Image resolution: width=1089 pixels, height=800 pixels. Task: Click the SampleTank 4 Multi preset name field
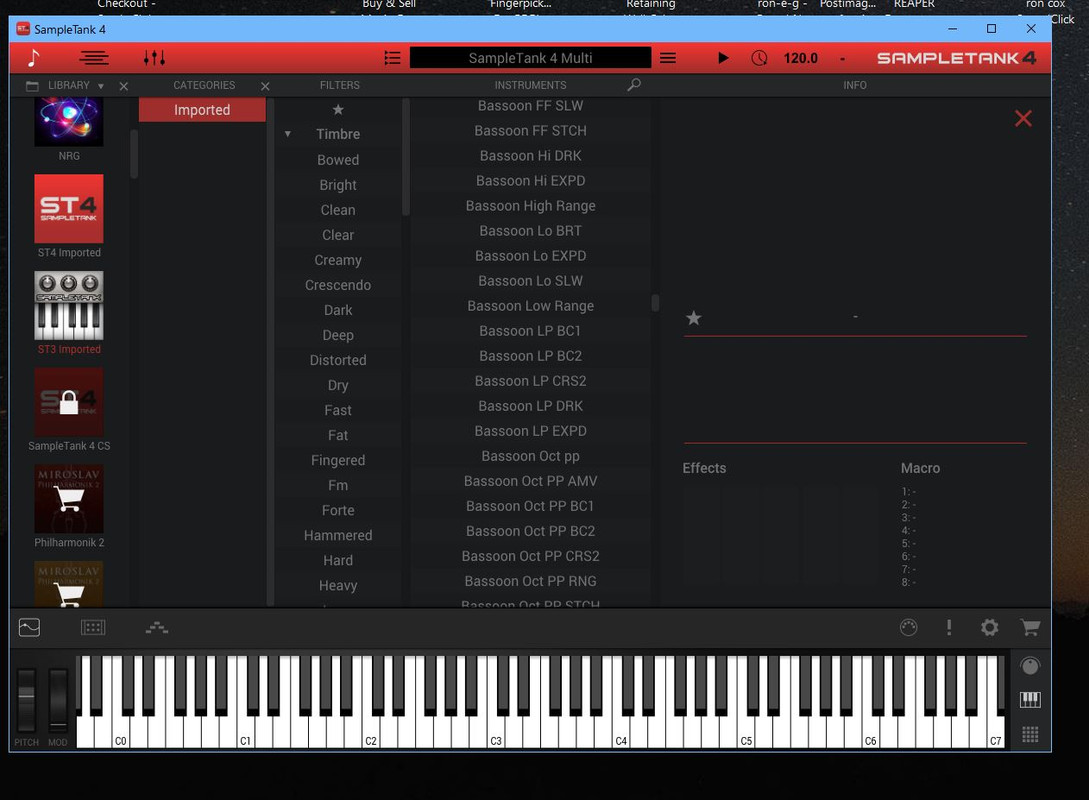(x=531, y=58)
